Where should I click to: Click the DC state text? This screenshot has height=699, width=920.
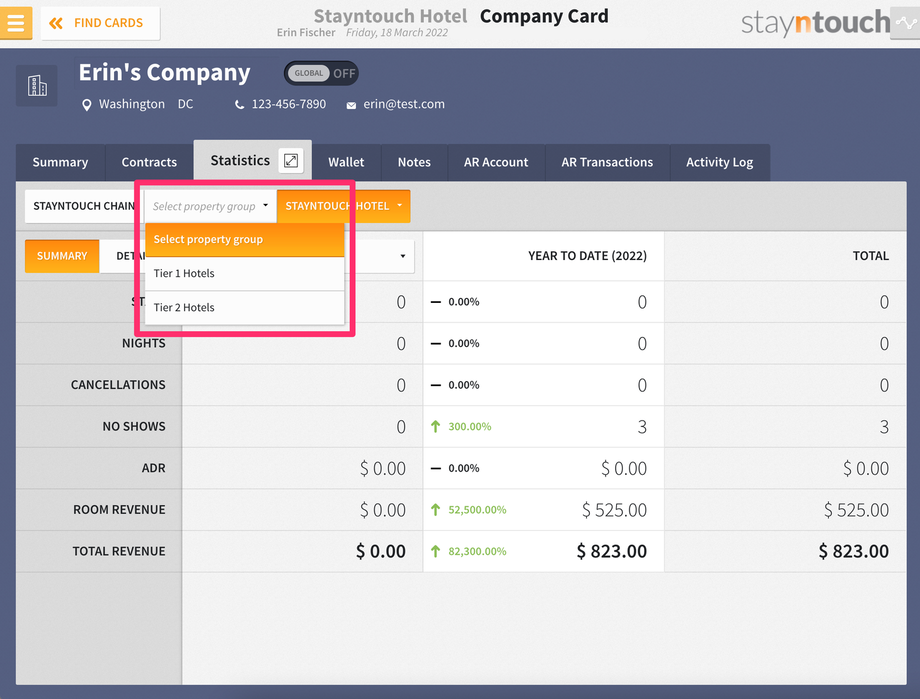(x=185, y=104)
